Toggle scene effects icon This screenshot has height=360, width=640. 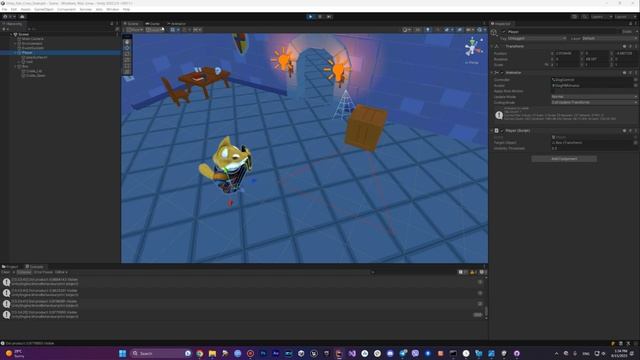[x=448, y=29]
